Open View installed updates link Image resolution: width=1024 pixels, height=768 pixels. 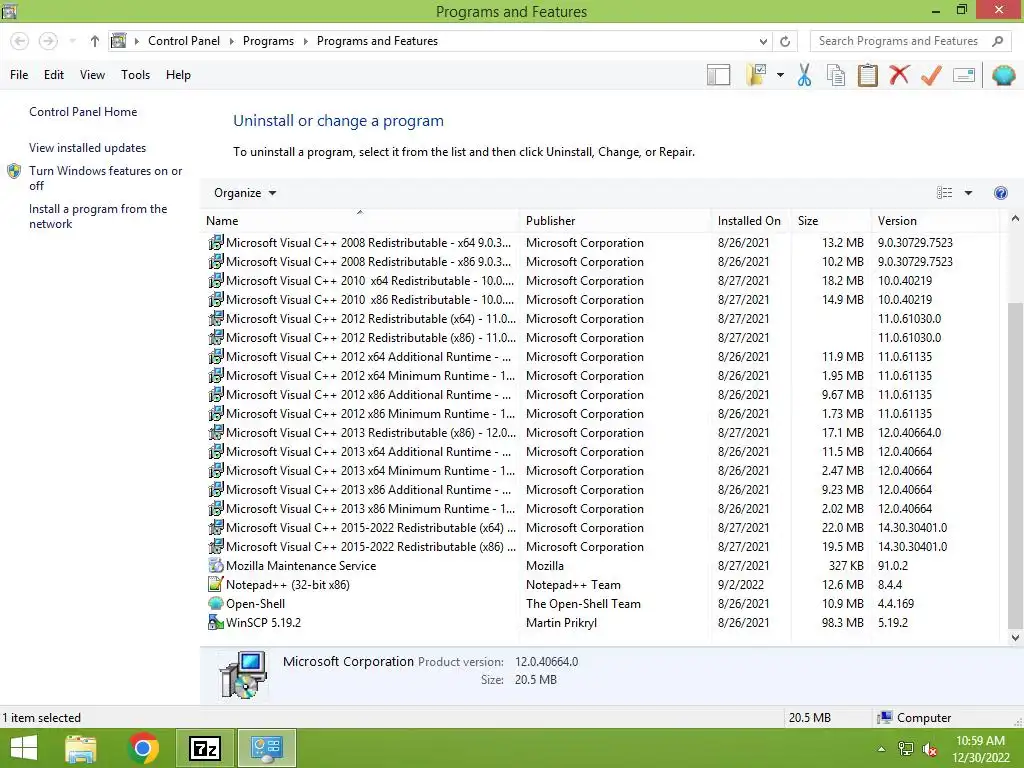point(88,148)
